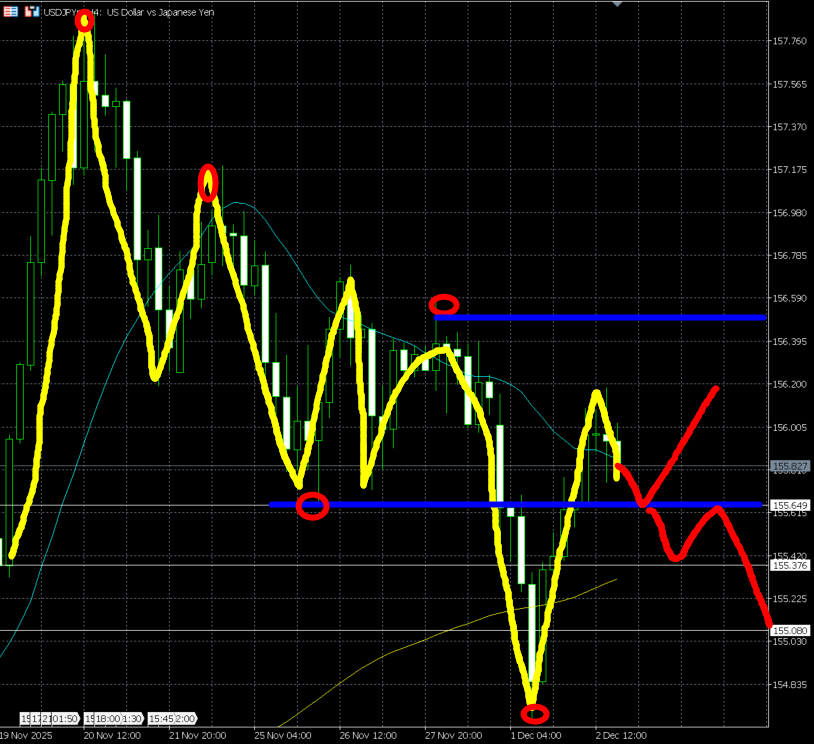This screenshot has height=744, width=814.
Task: Click the chart shift triangle marker at top
Action: point(617,4)
